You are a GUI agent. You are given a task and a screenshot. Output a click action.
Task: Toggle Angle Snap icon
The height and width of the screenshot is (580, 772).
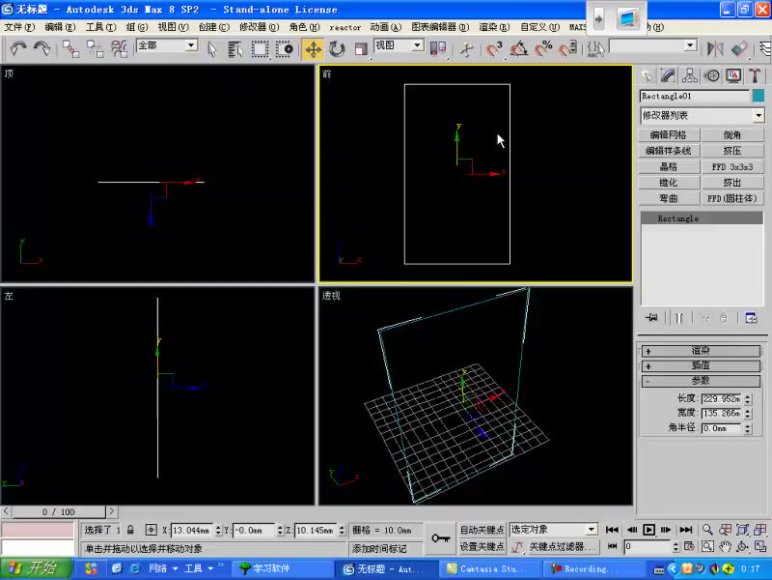click(518, 49)
